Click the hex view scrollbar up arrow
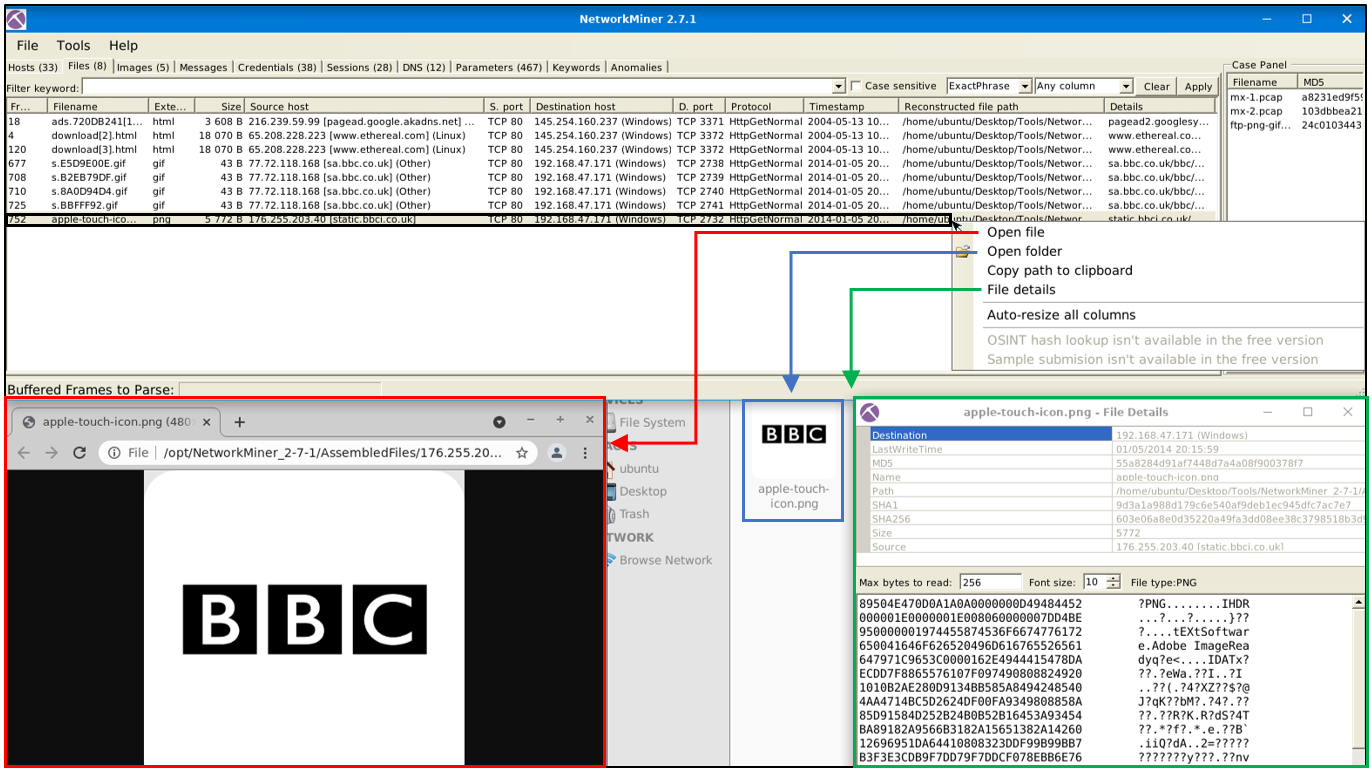Viewport: 1372px width, 772px height. (x=1357, y=603)
